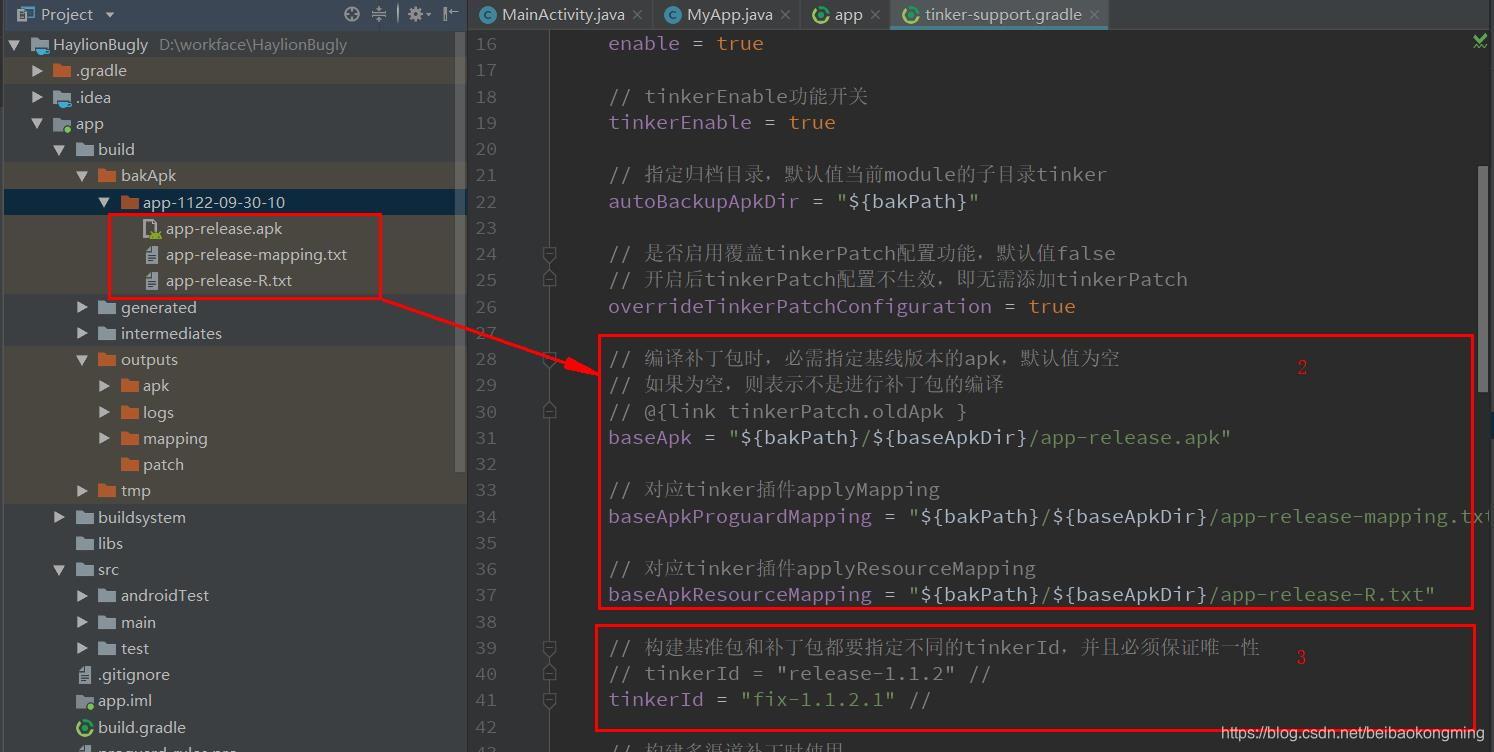The image size is (1494, 752).
Task: Click the build.gradle Gradle file icon
Action: pyautogui.click(x=85, y=728)
